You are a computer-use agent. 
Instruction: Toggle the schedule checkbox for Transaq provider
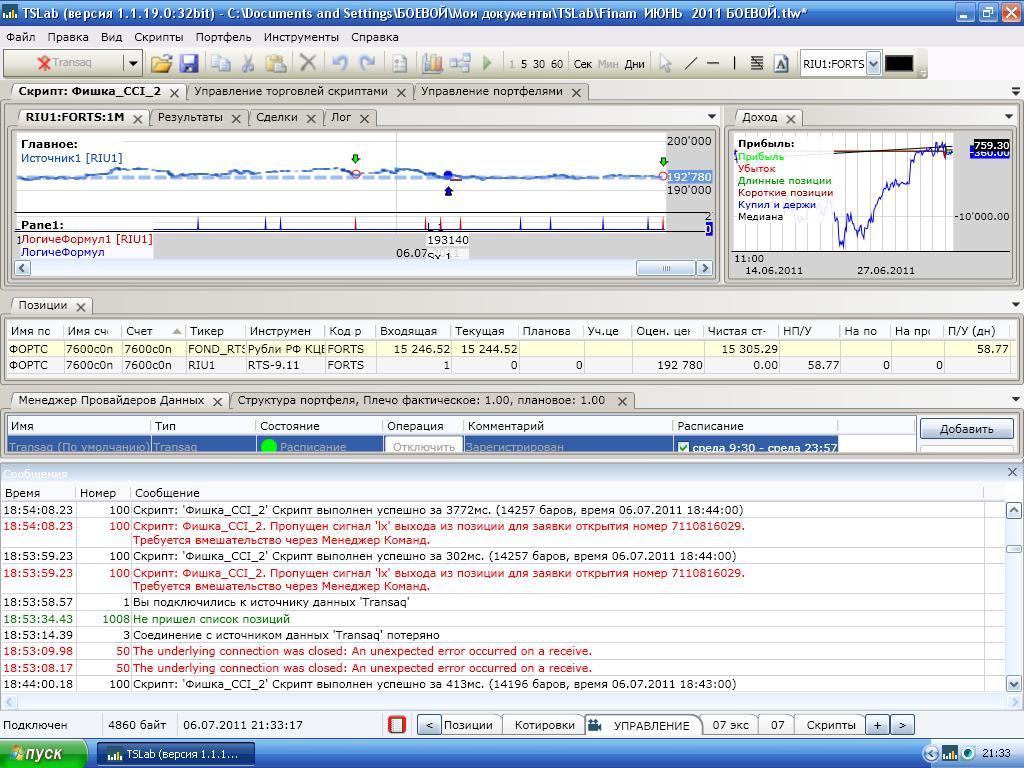click(x=684, y=448)
